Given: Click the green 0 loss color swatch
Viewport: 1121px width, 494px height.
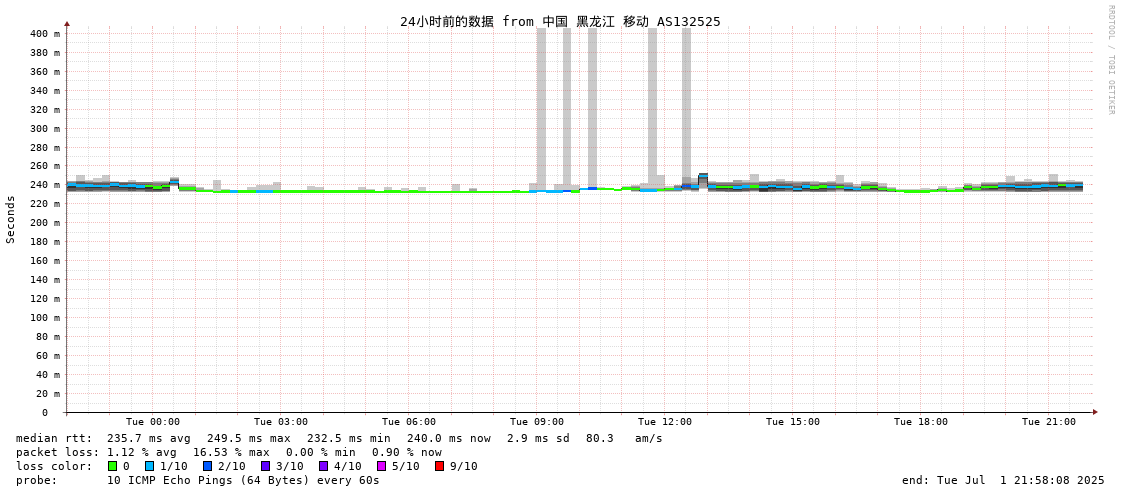Looking at the screenshot, I should (112, 466).
